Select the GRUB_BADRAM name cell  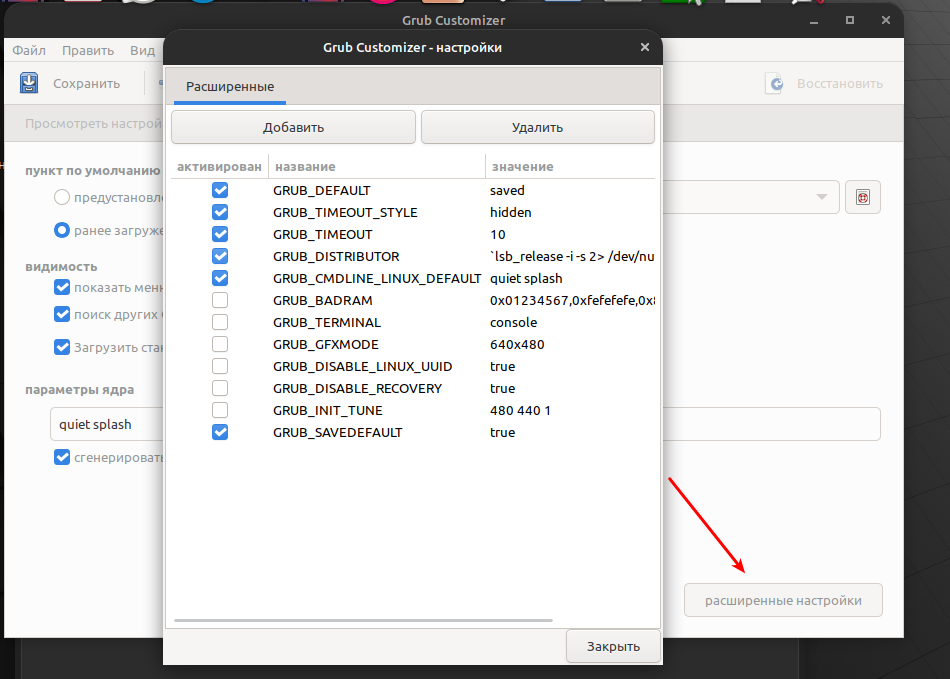tap(323, 300)
